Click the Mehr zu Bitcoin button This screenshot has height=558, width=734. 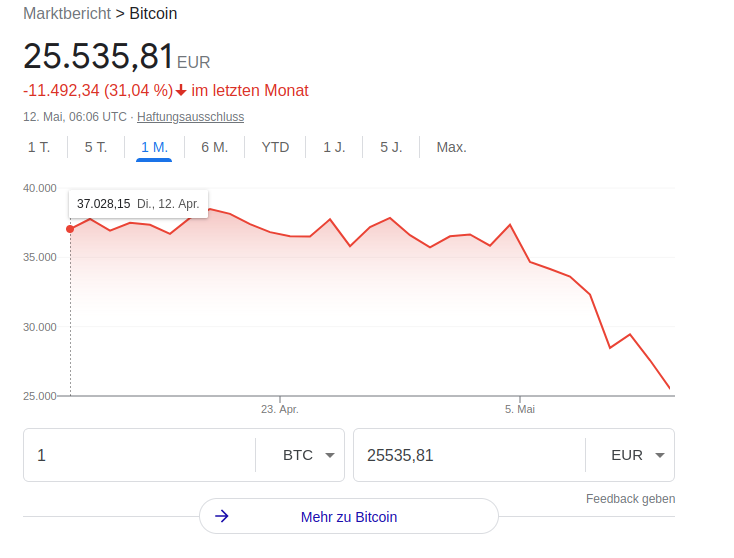click(x=349, y=516)
